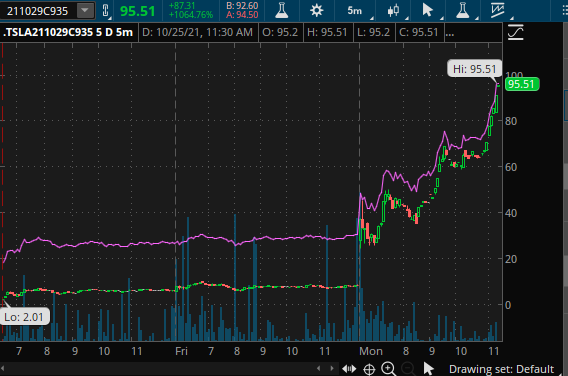Click the 40 label on price axis
Screen dimensions: 568x376
tap(511, 213)
